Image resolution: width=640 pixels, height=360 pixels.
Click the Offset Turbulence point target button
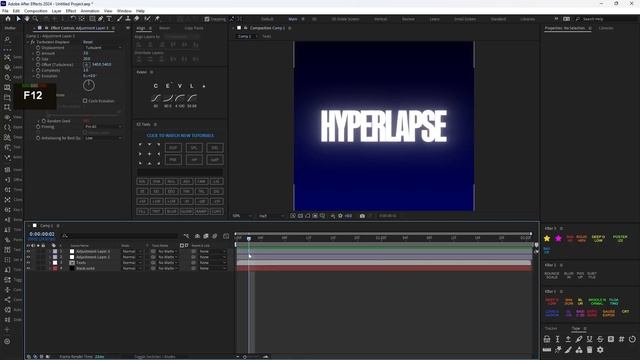point(87,64)
